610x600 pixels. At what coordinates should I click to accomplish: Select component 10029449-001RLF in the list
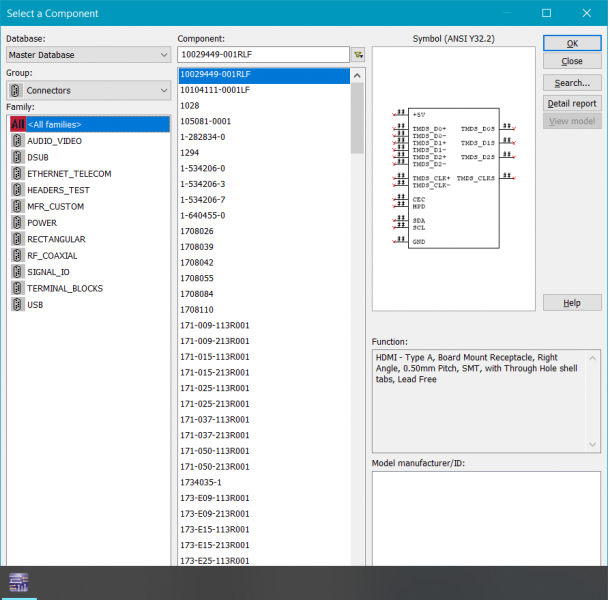click(264, 74)
